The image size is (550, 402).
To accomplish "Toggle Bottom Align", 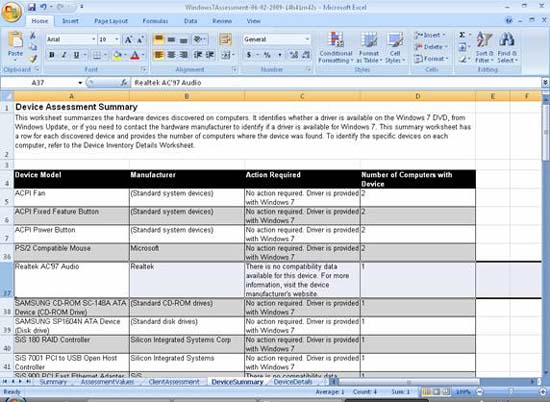I will tap(183, 39).
